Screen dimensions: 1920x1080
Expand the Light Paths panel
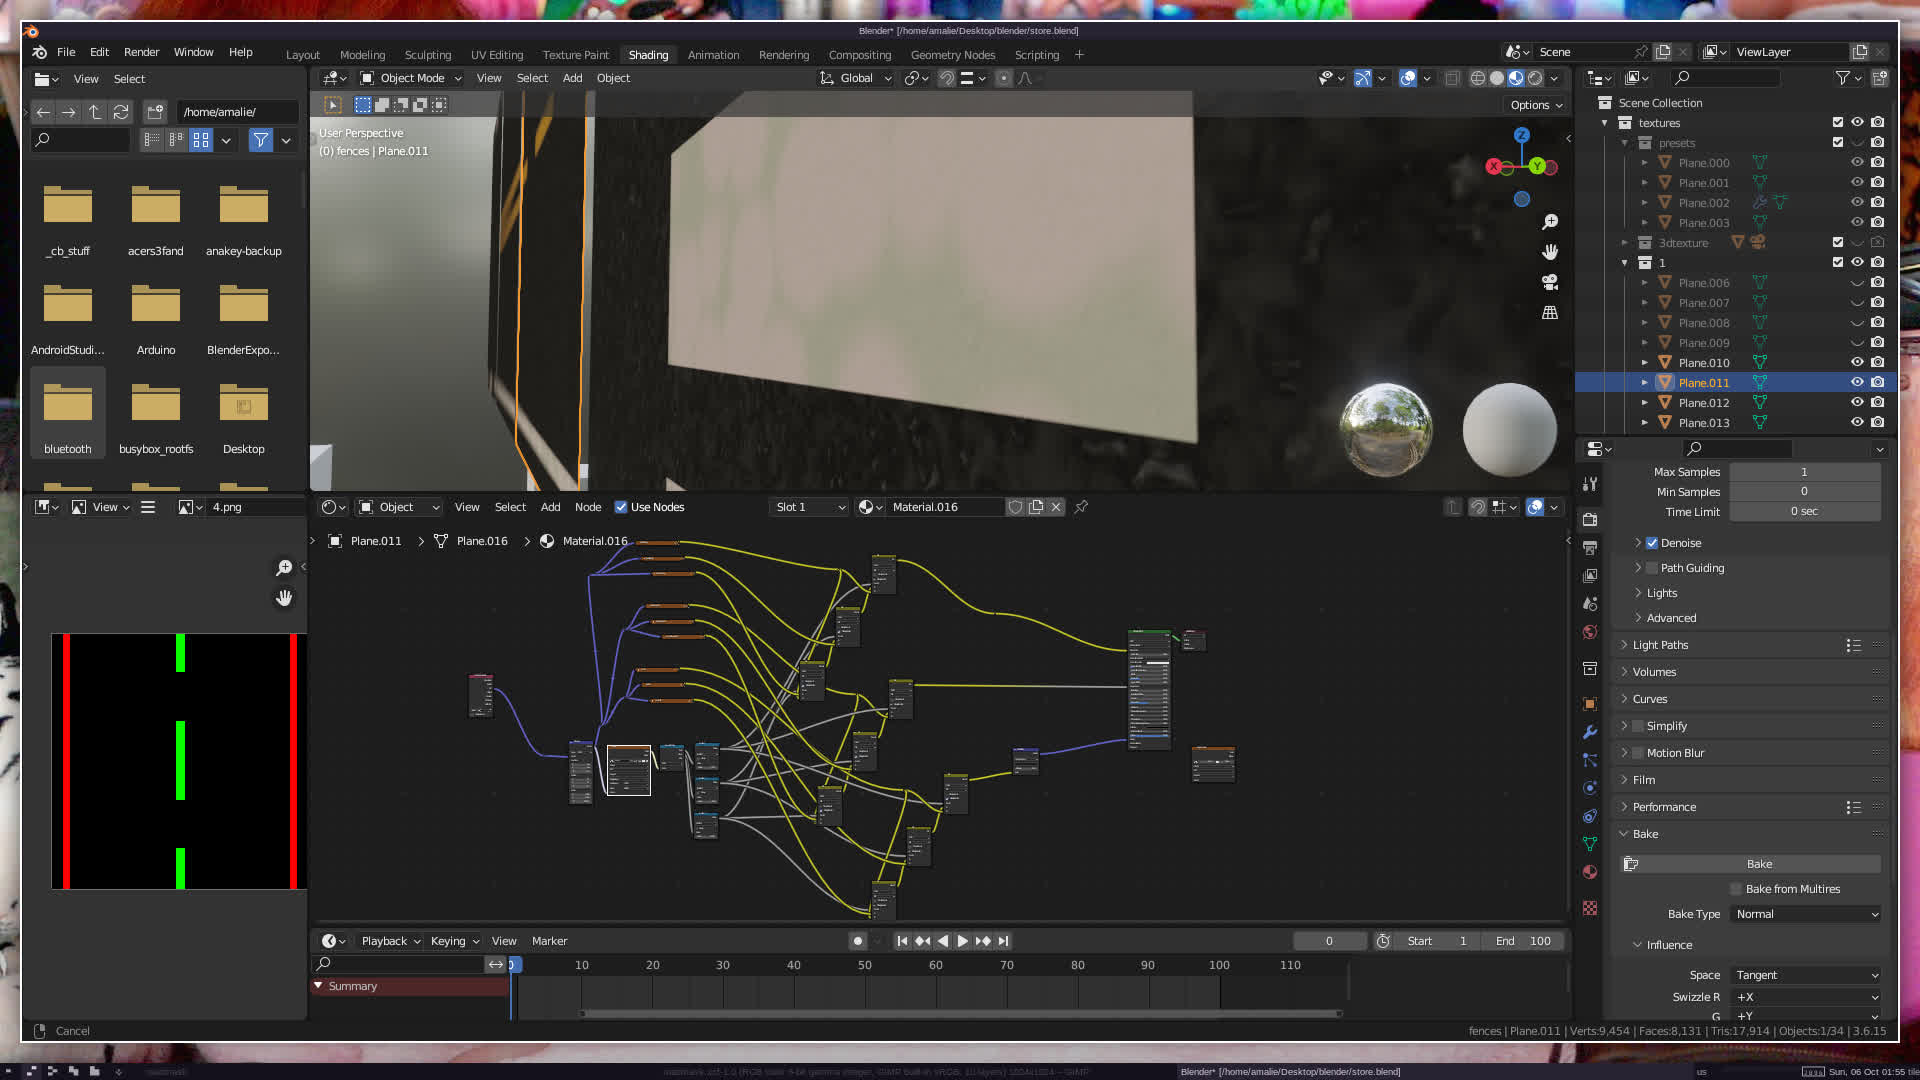coord(1660,645)
